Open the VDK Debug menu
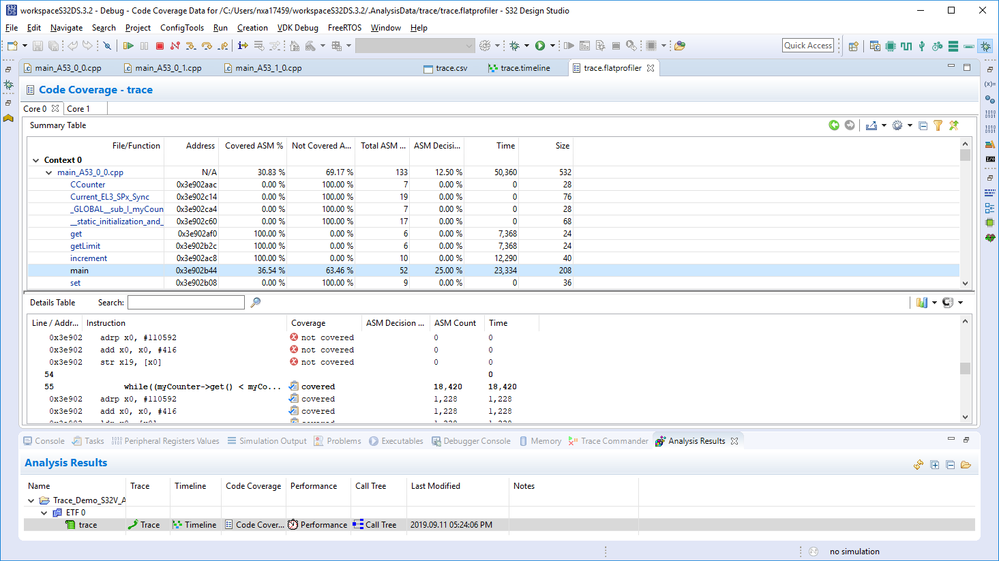The height and width of the screenshot is (561, 999). click(298, 28)
